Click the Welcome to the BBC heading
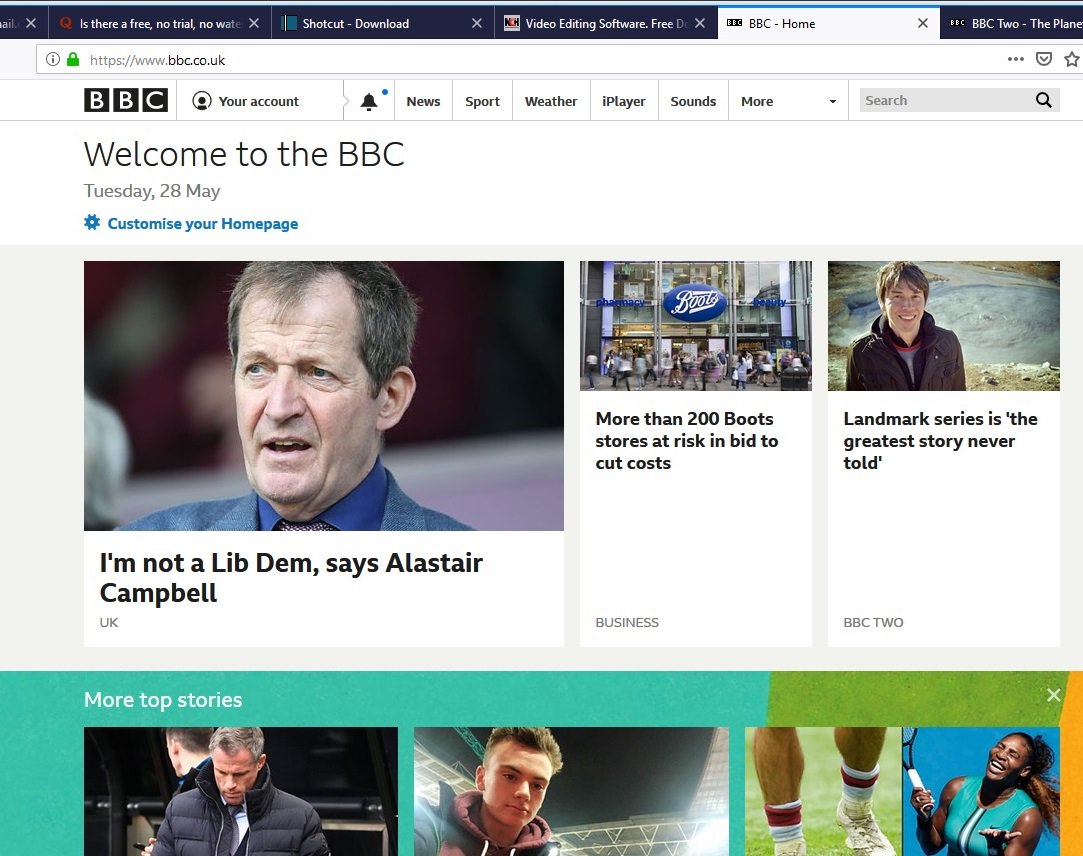This screenshot has width=1083, height=856. point(244,153)
